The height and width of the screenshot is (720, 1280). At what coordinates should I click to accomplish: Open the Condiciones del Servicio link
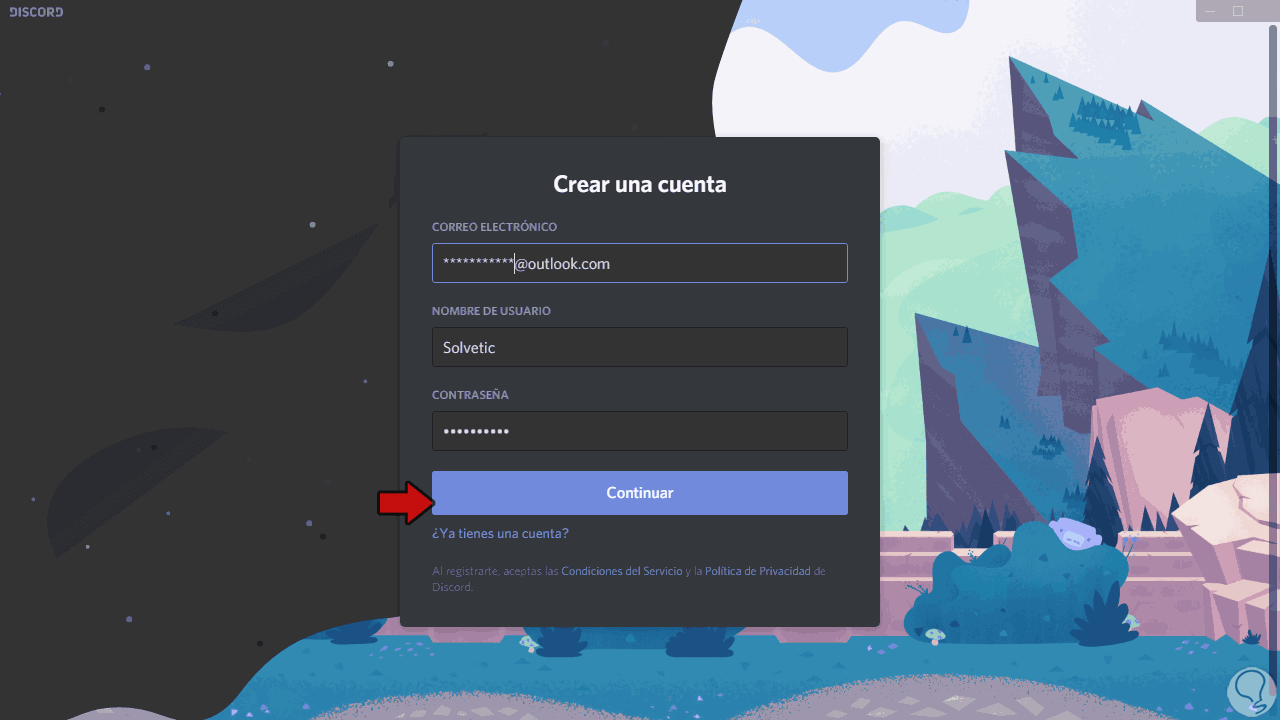[x=622, y=571]
